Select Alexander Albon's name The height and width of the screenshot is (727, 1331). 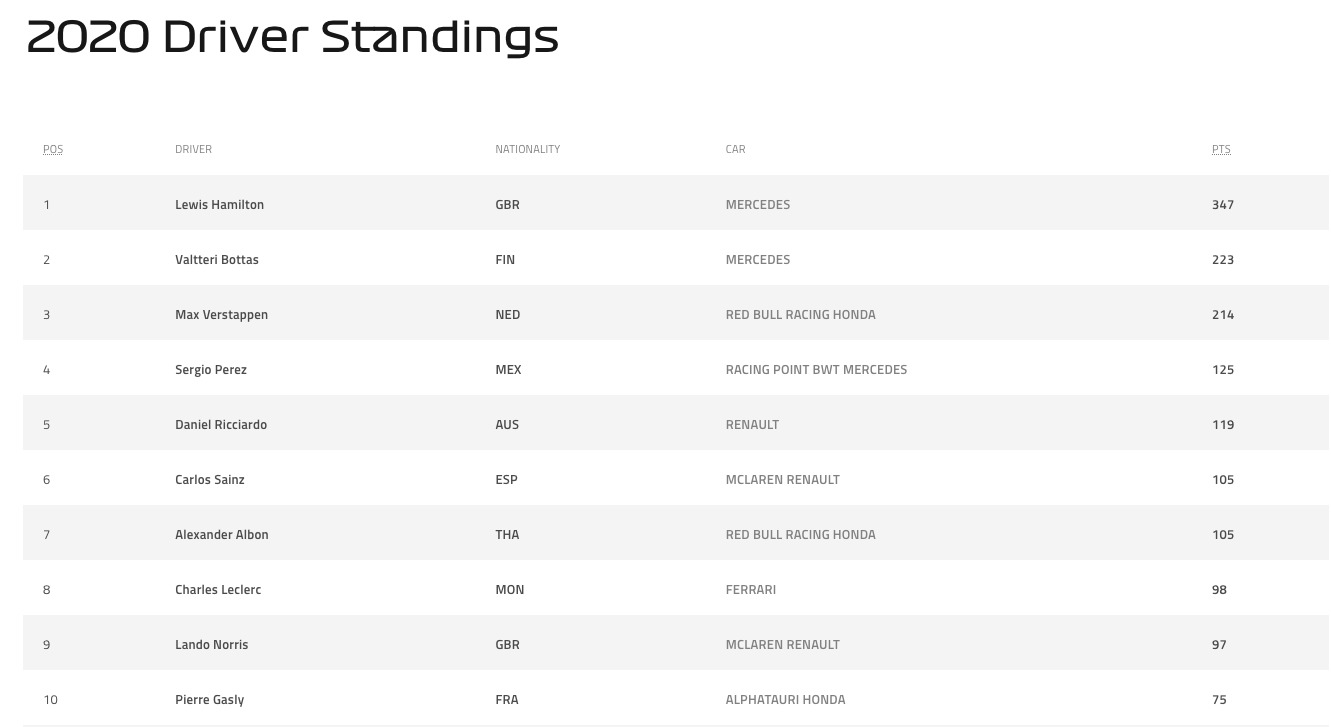pyautogui.click(x=221, y=534)
